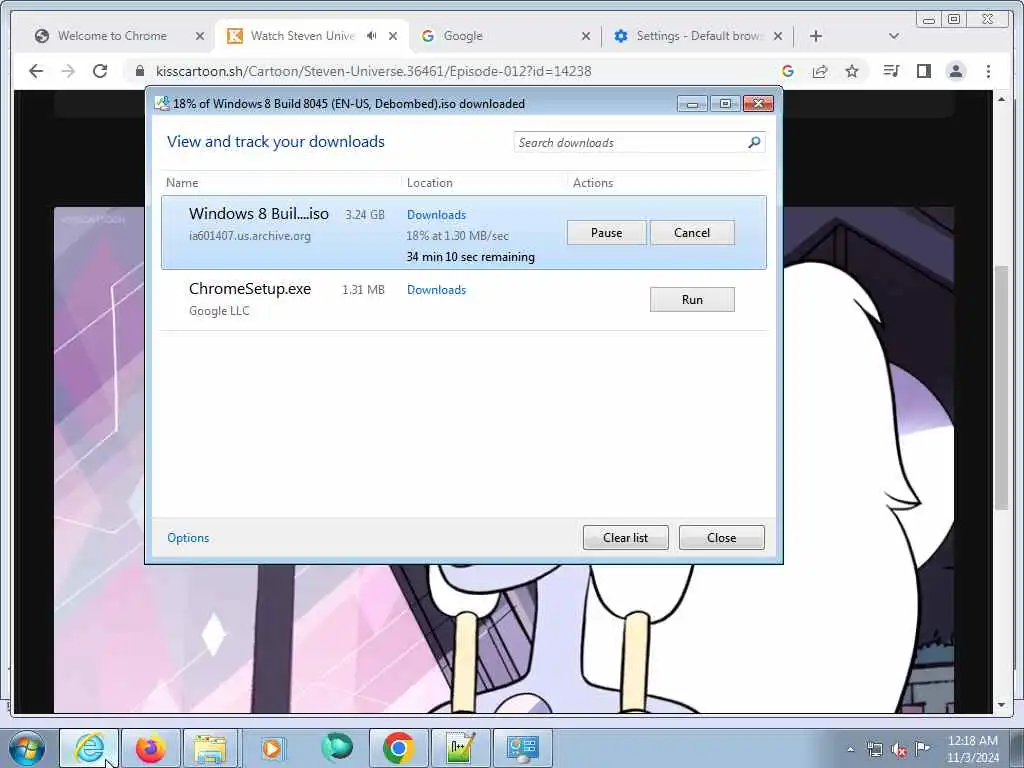Share this page via the share icon
The width and height of the screenshot is (1024, 768).
820,71
